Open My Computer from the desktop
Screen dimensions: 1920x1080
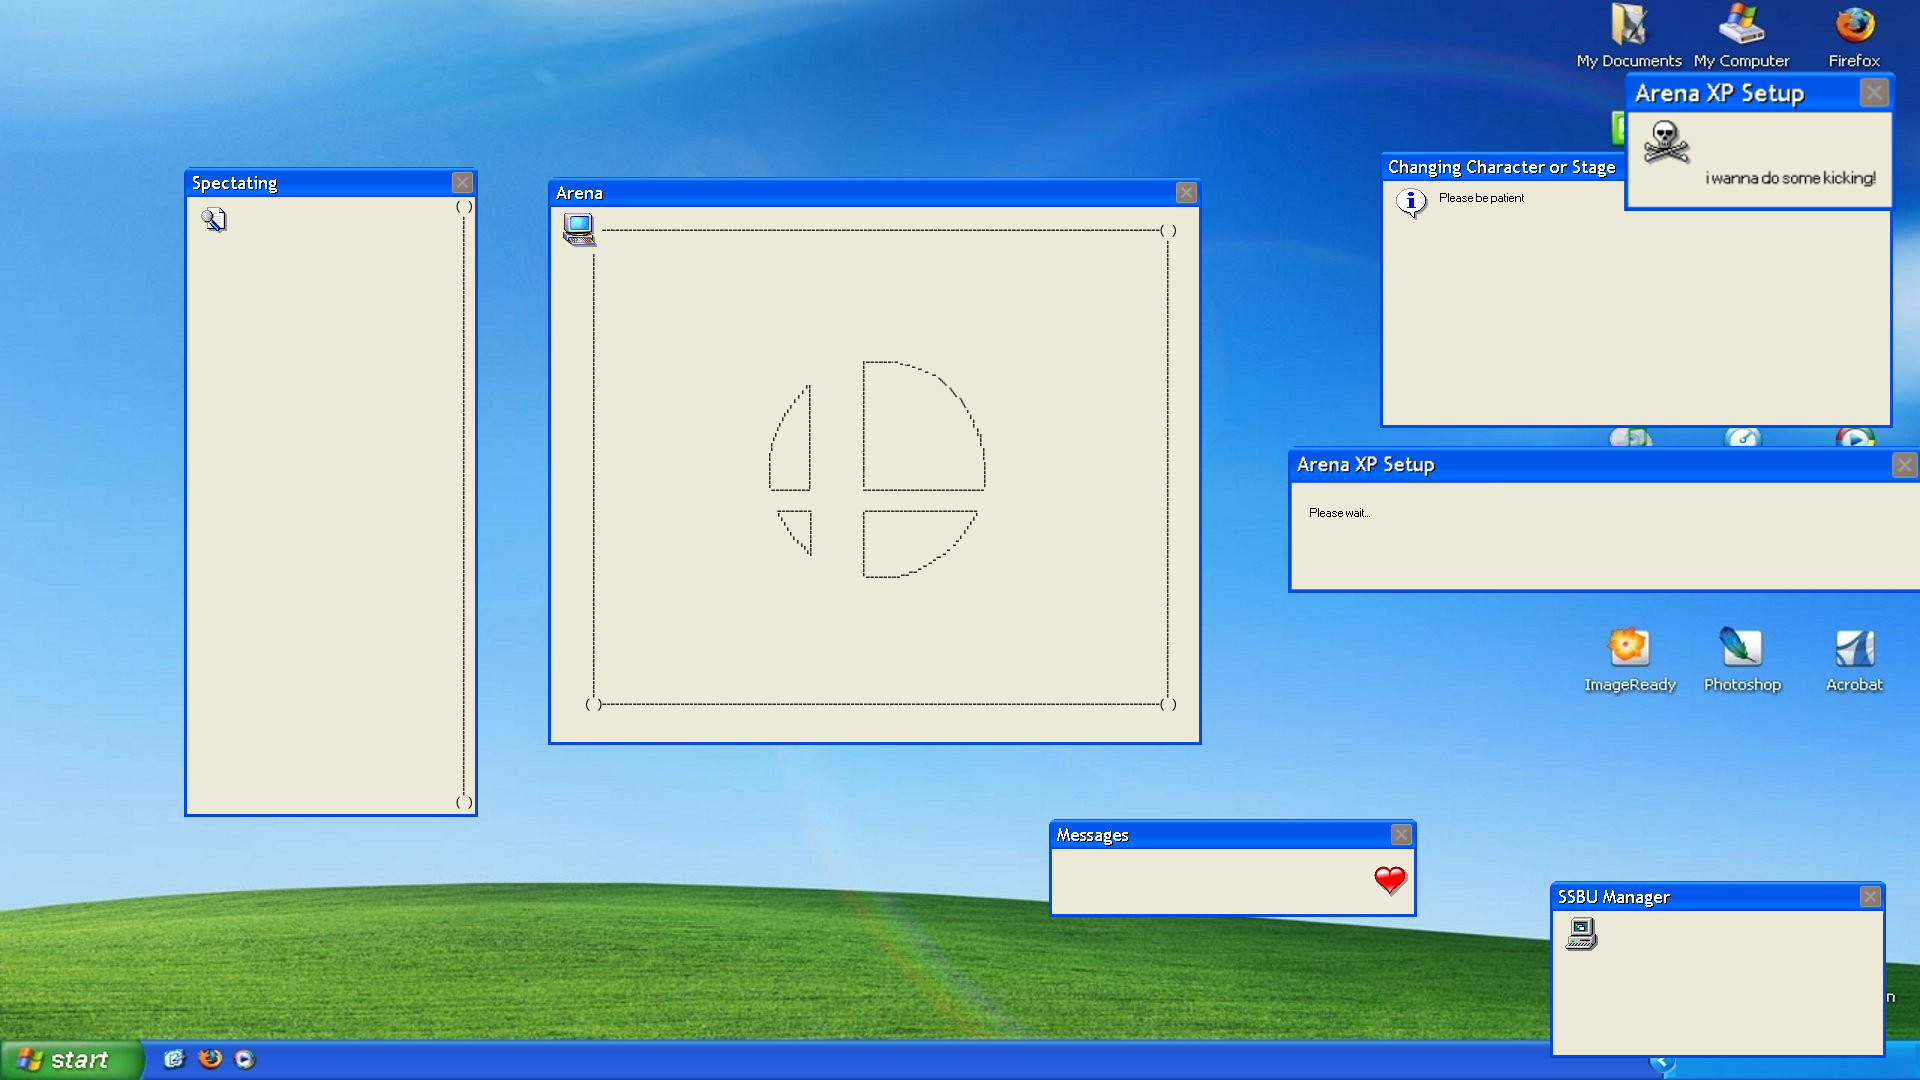tap(1740, 25)
